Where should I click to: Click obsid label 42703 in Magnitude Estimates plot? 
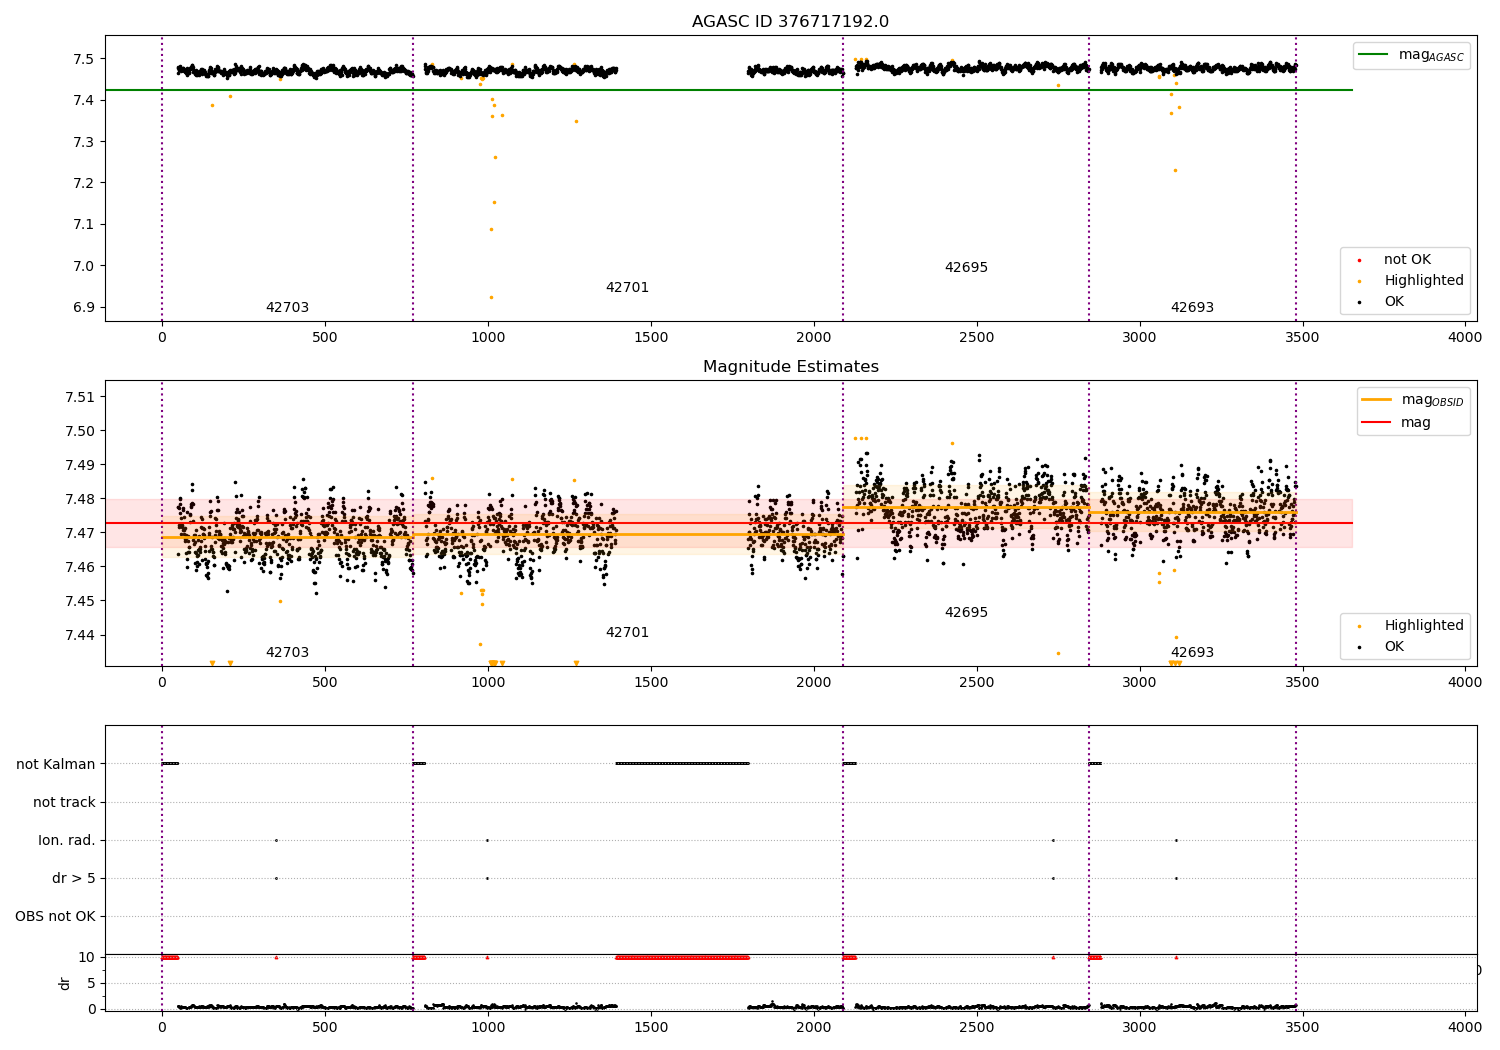[287, 653]
